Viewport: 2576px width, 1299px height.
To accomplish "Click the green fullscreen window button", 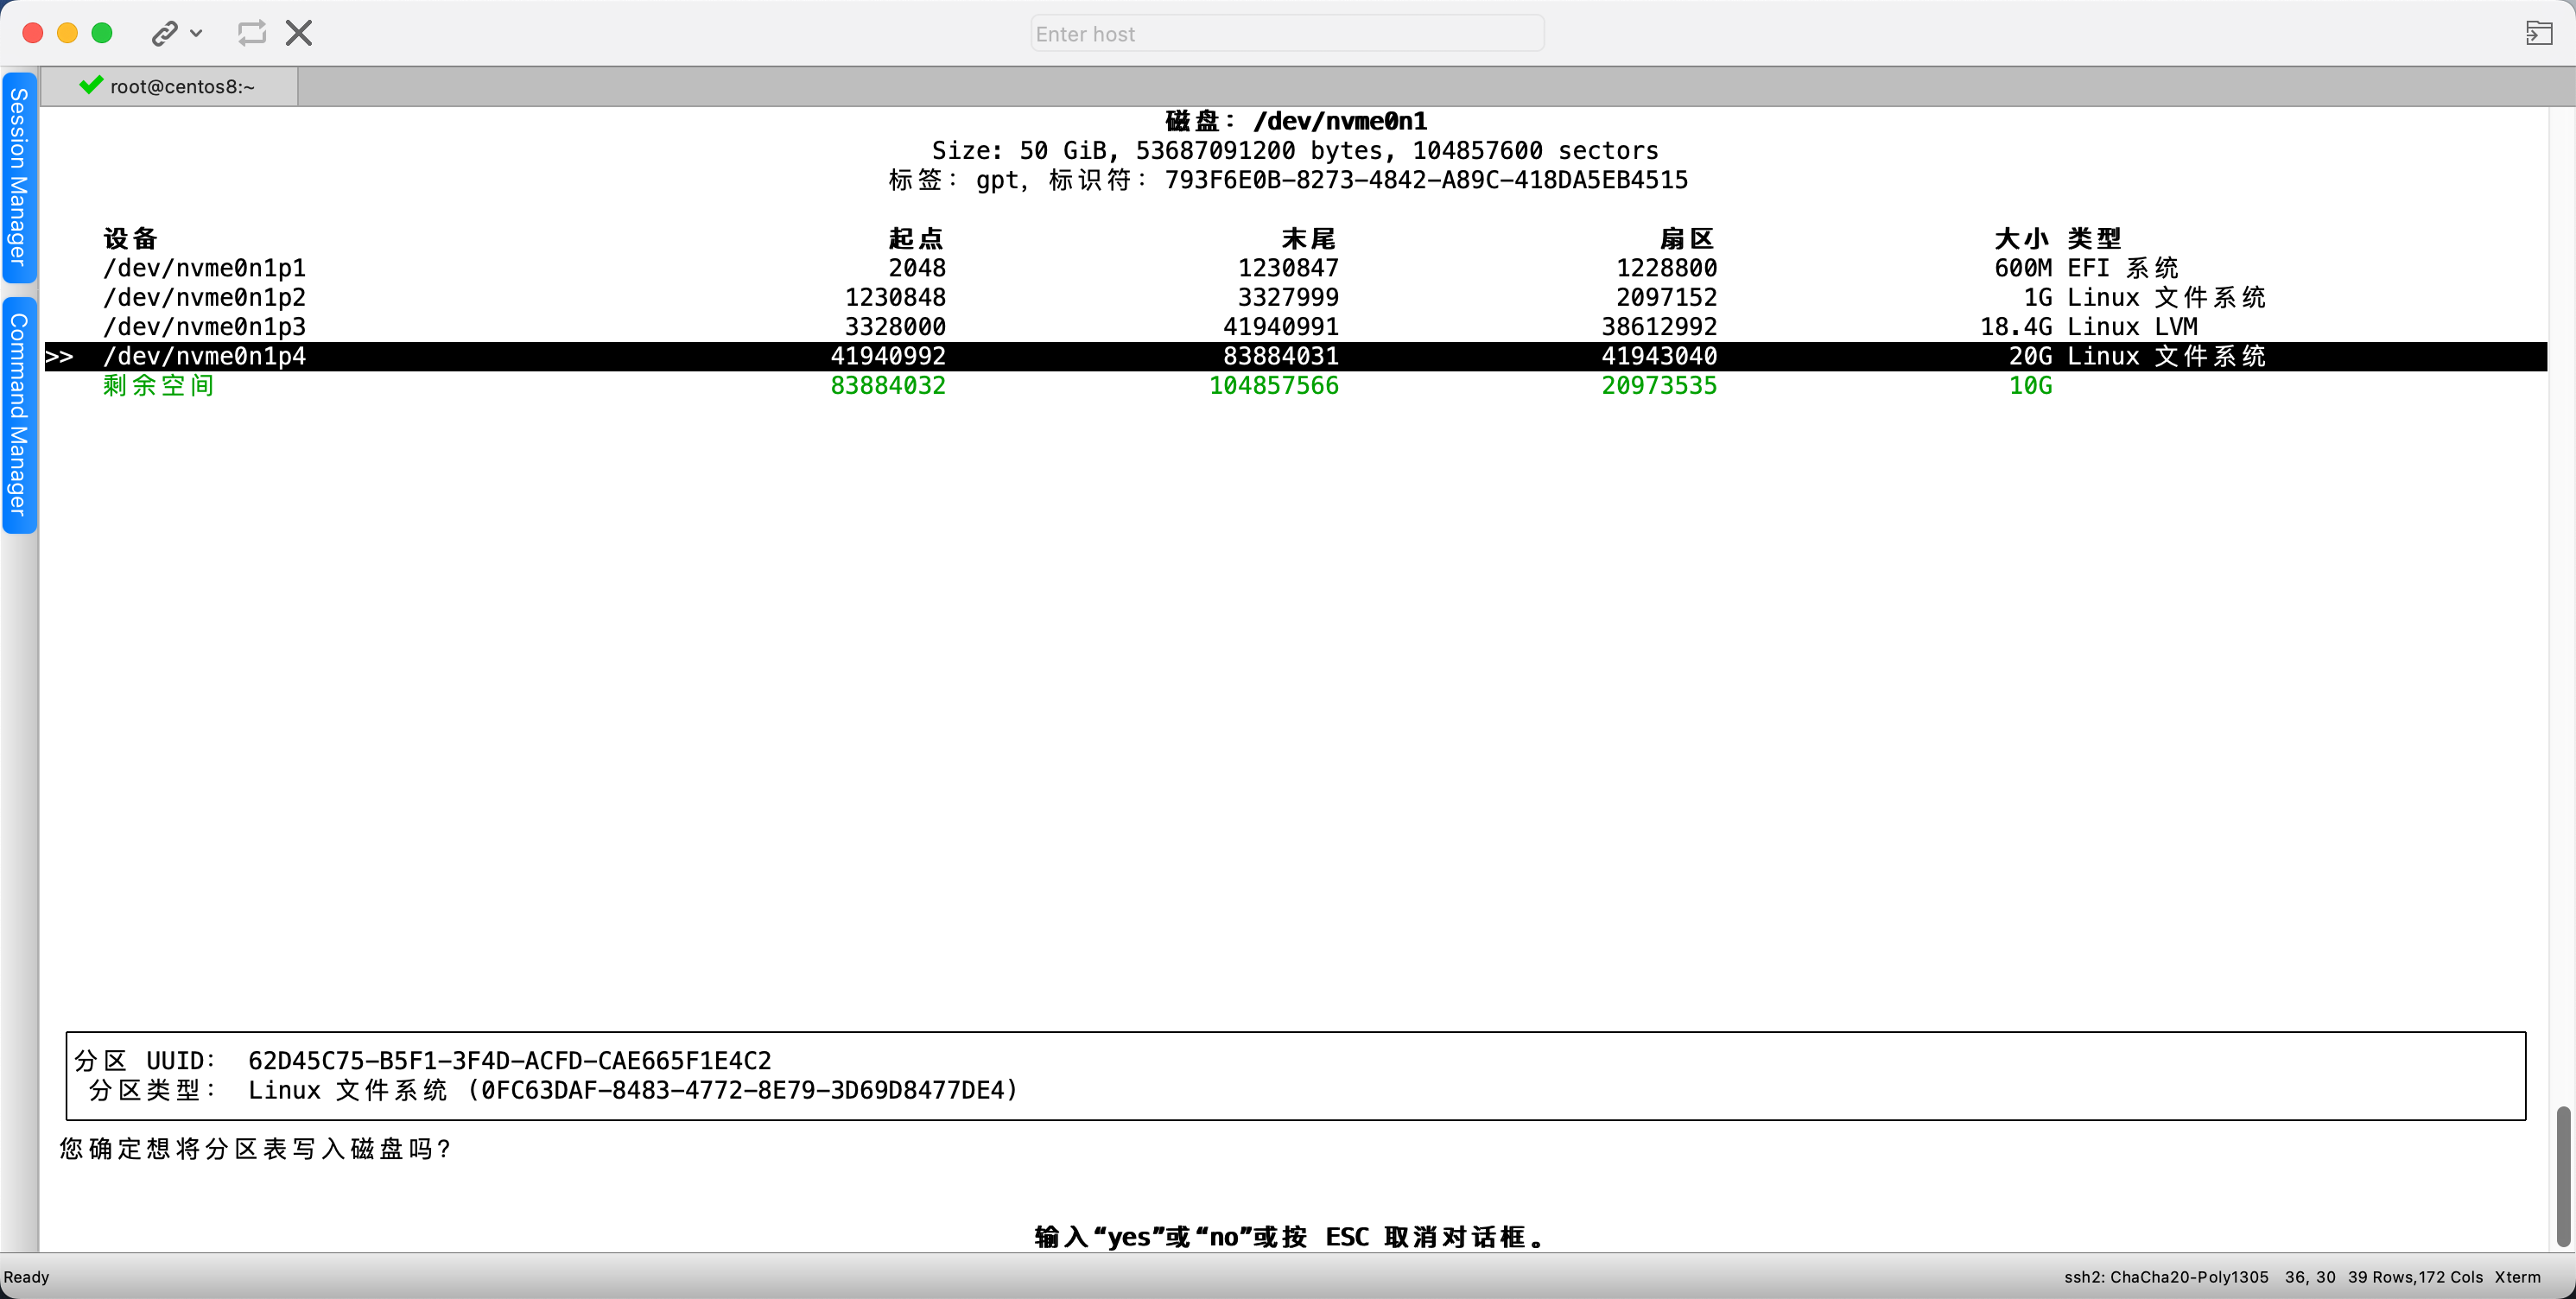I will click(102, 33).
